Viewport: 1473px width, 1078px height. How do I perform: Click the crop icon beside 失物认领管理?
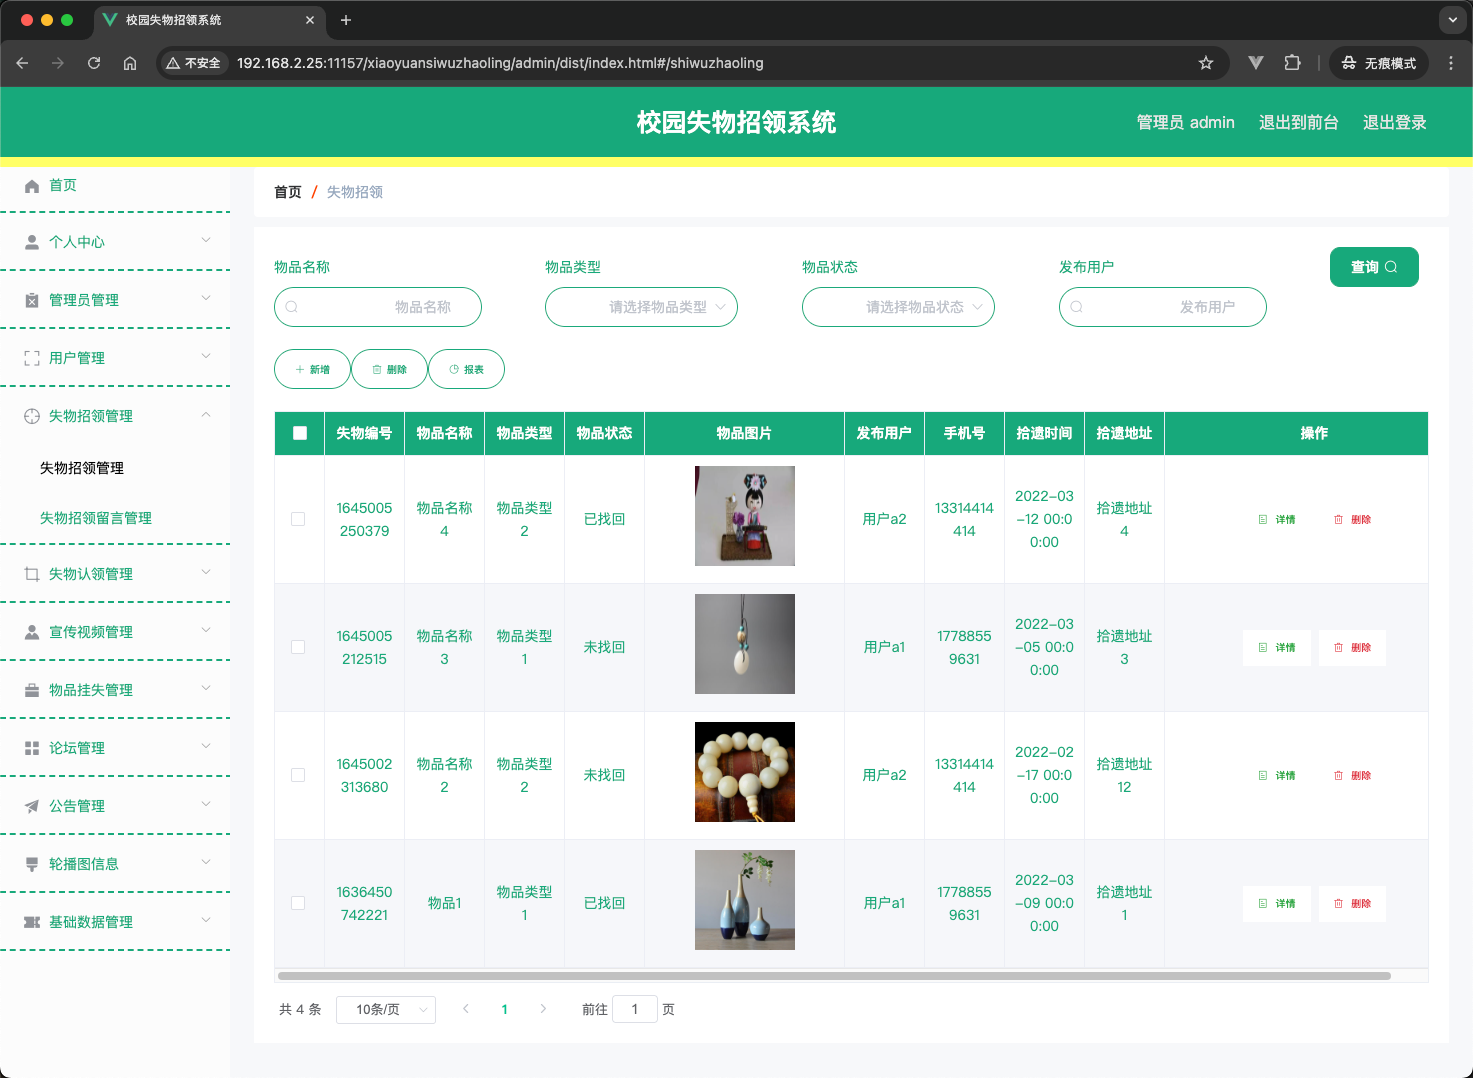click(32, 574)
